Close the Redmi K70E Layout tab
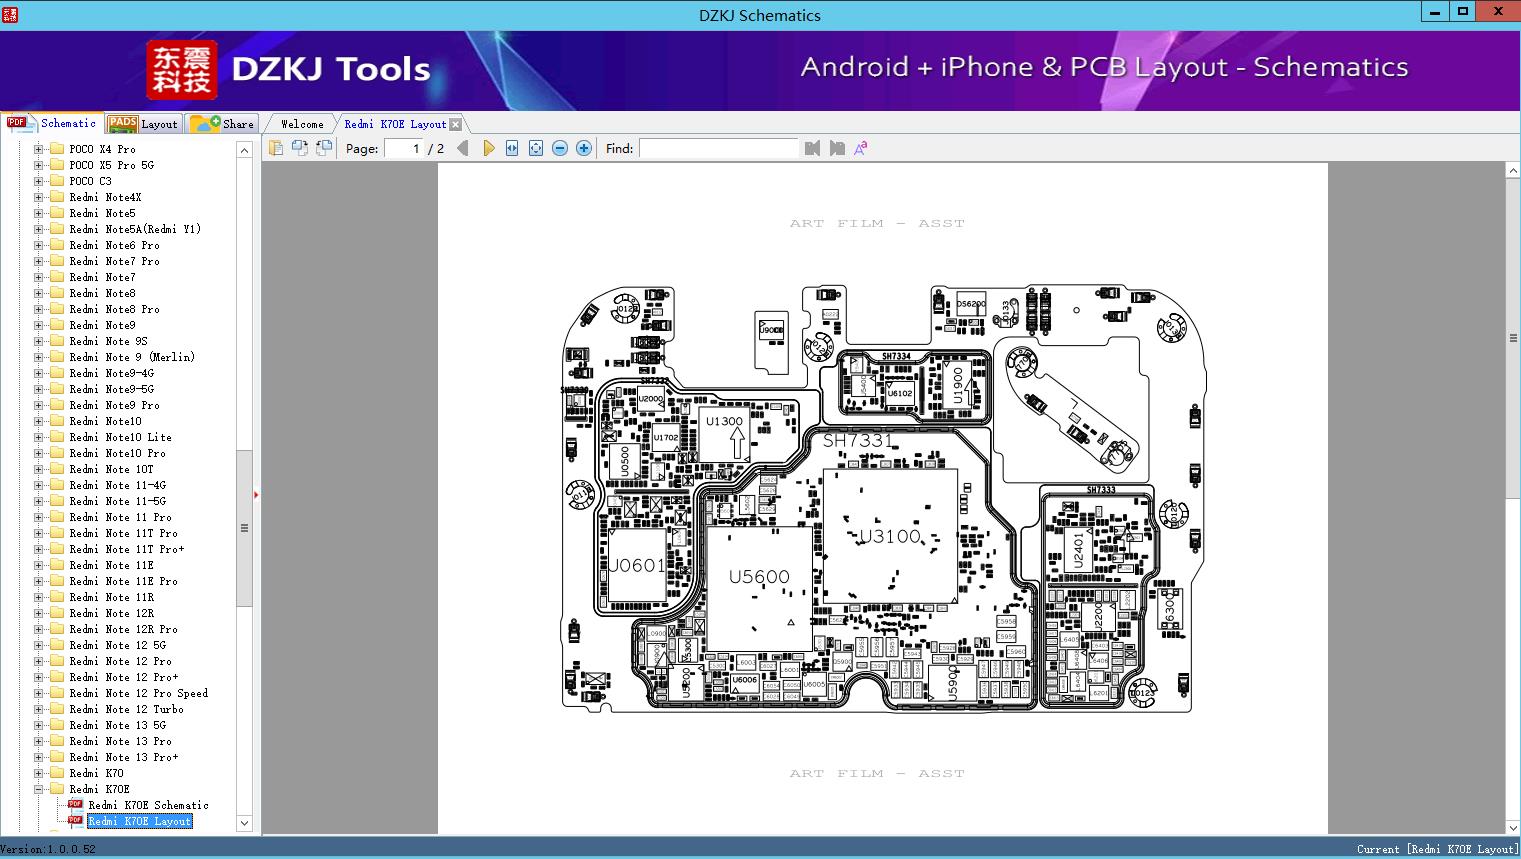The width and height of the screenshot is (1521, 859). coord(456,124)
